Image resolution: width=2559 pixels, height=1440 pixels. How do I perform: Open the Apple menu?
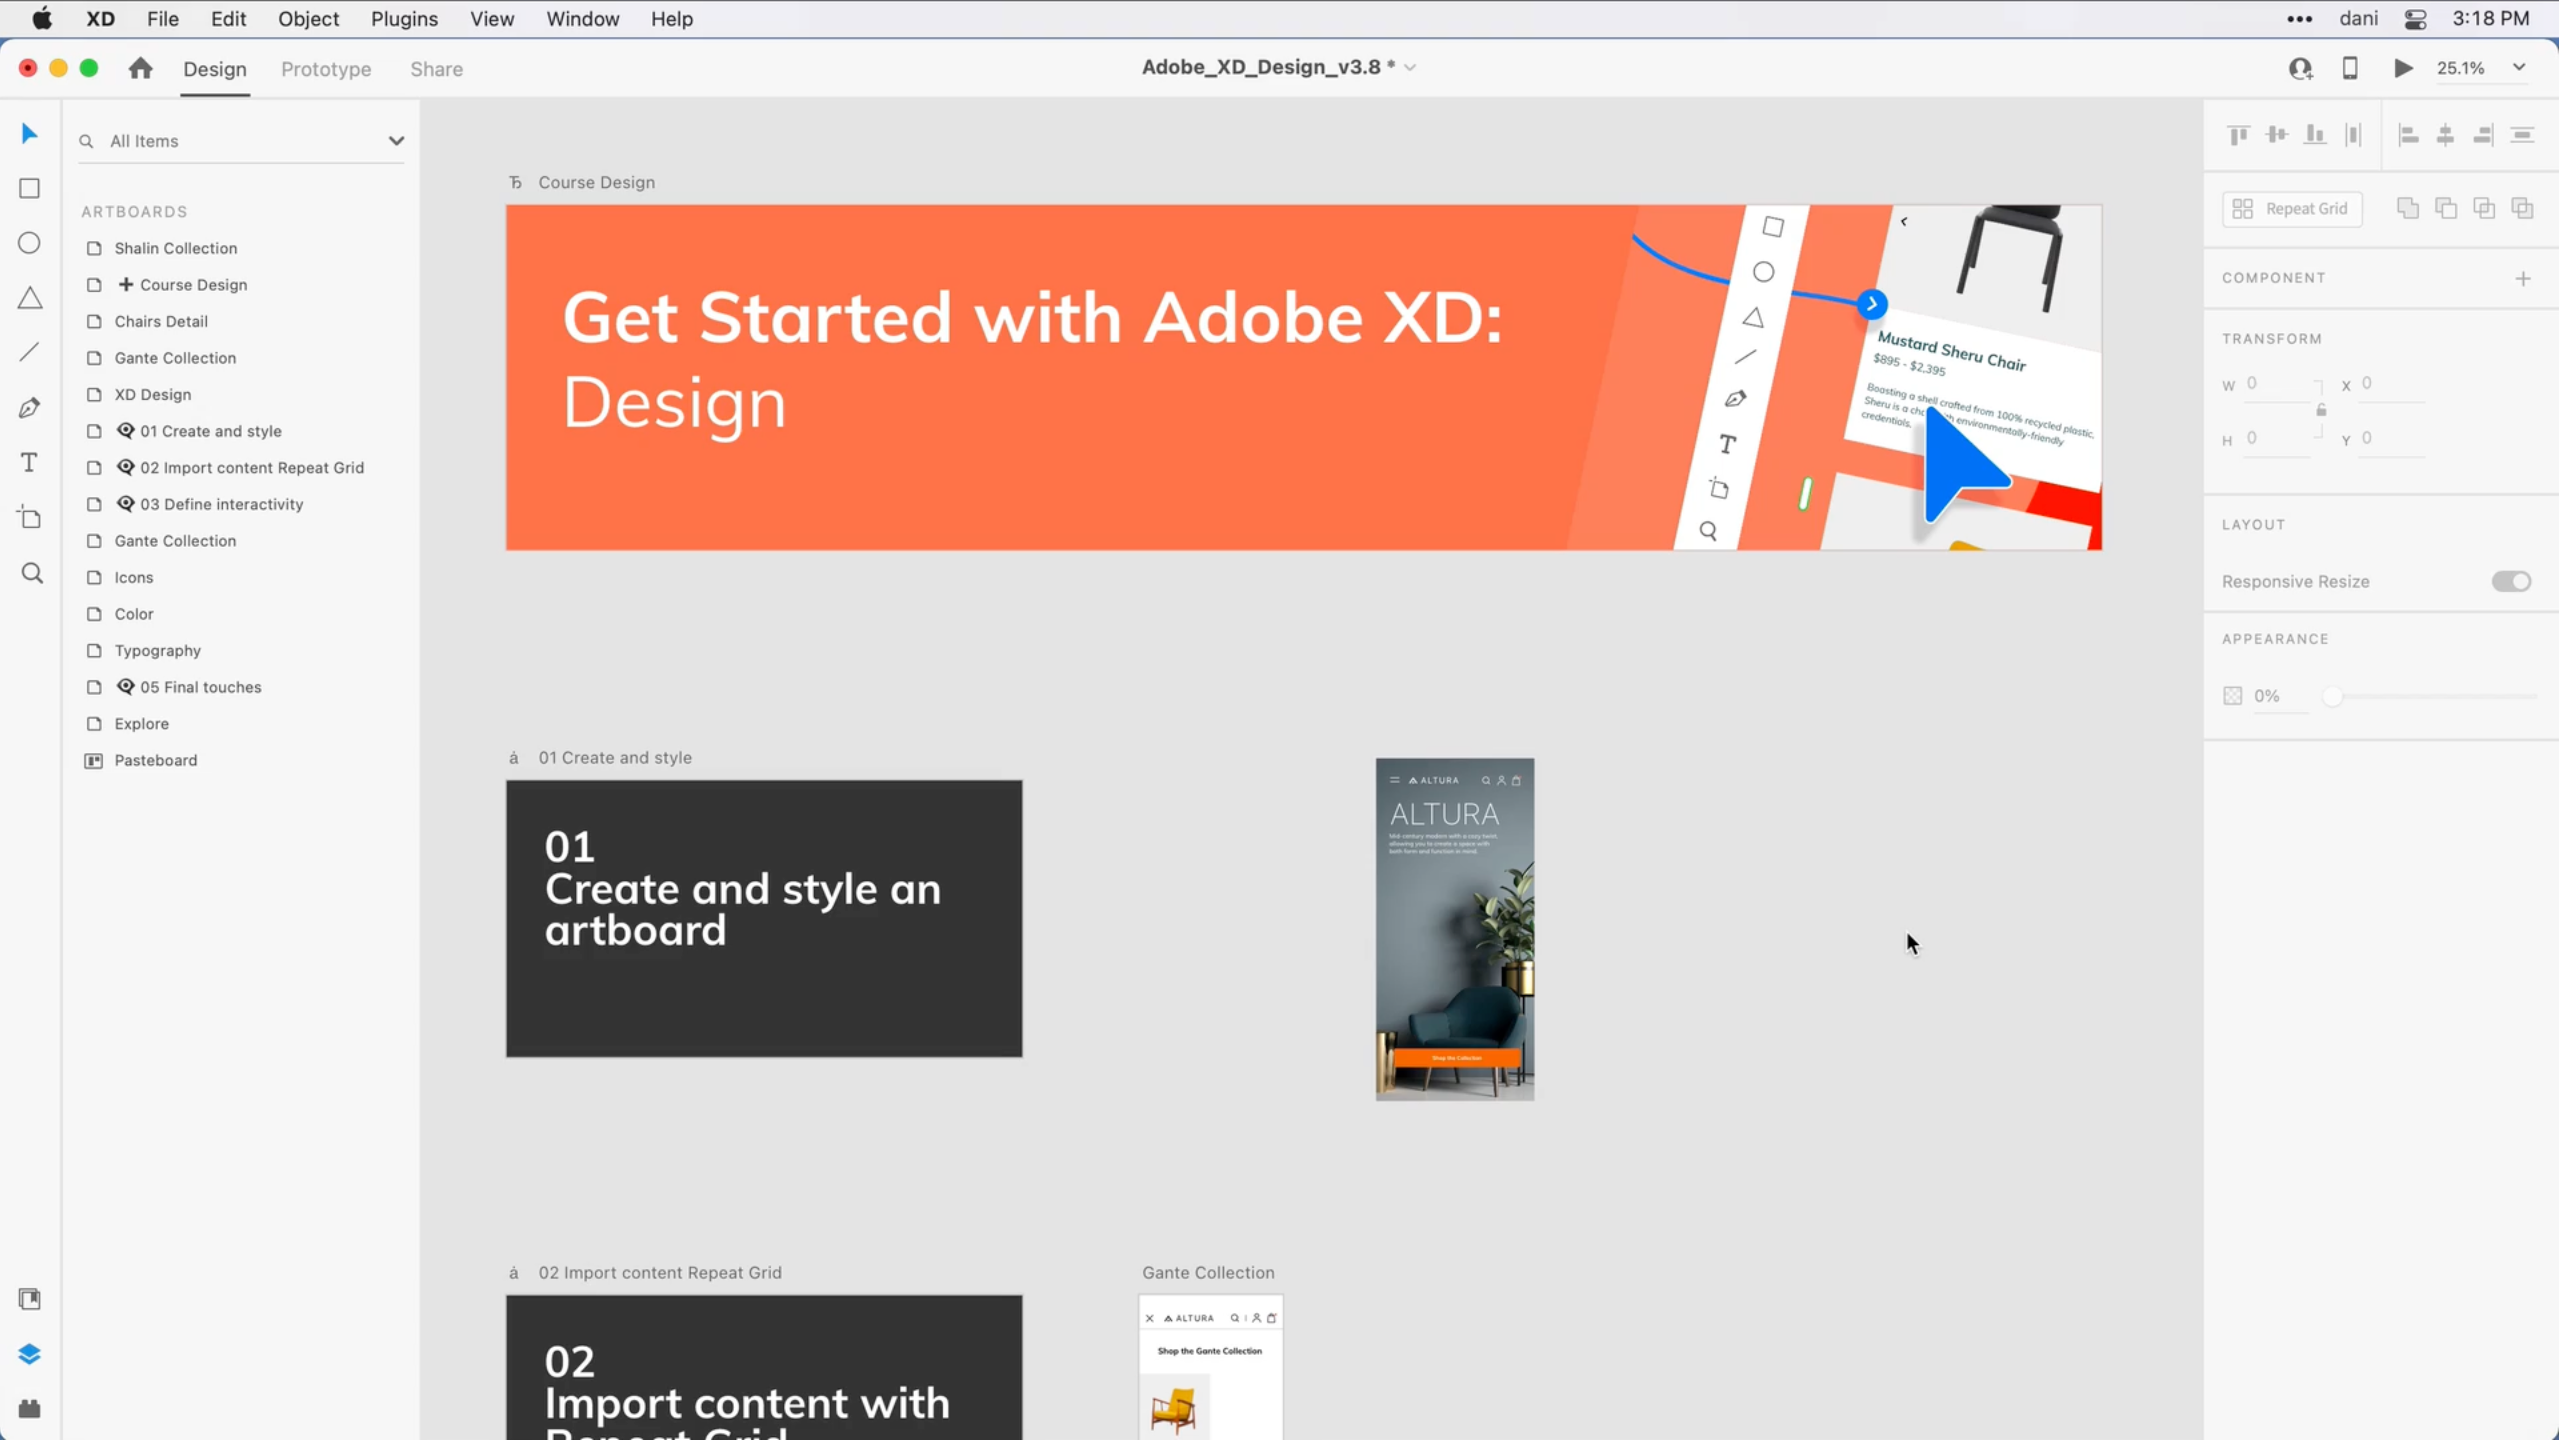tap(42, 19)
